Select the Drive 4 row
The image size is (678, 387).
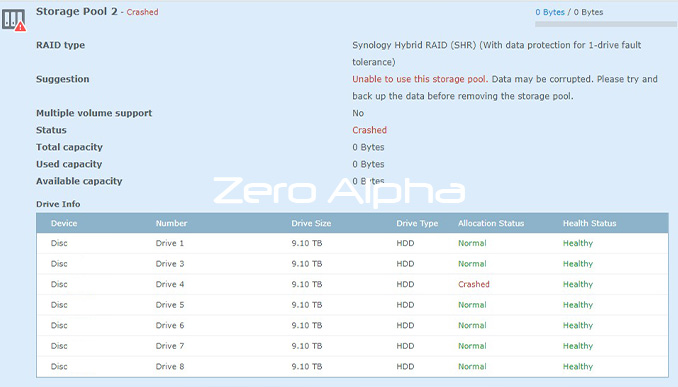(352, 285)
